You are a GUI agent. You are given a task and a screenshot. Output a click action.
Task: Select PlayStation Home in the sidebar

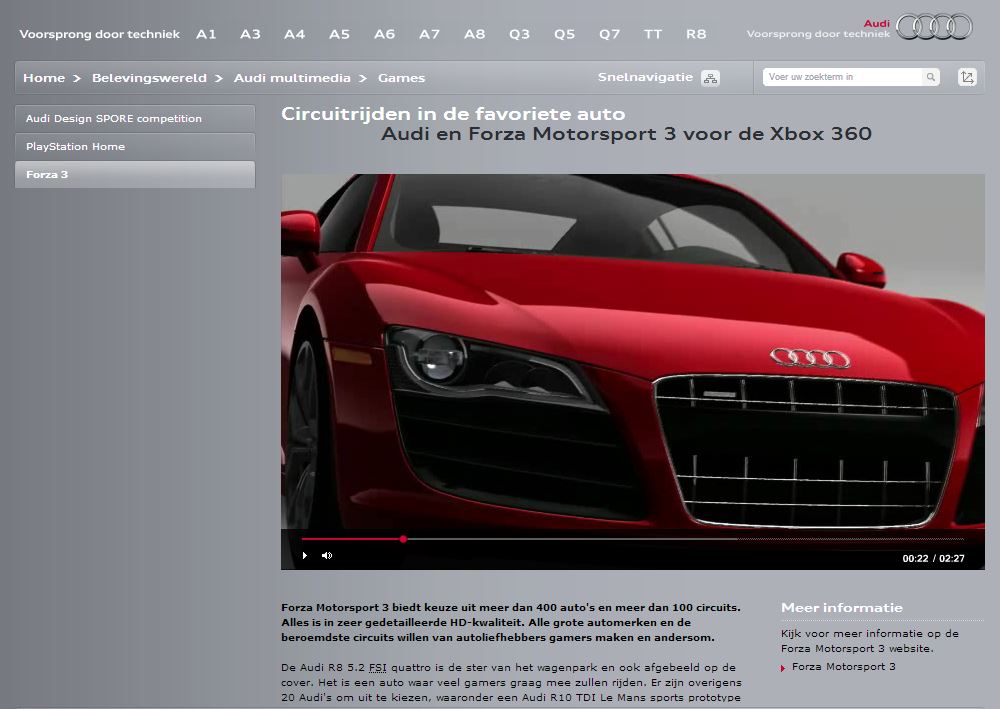coord(135,147)
